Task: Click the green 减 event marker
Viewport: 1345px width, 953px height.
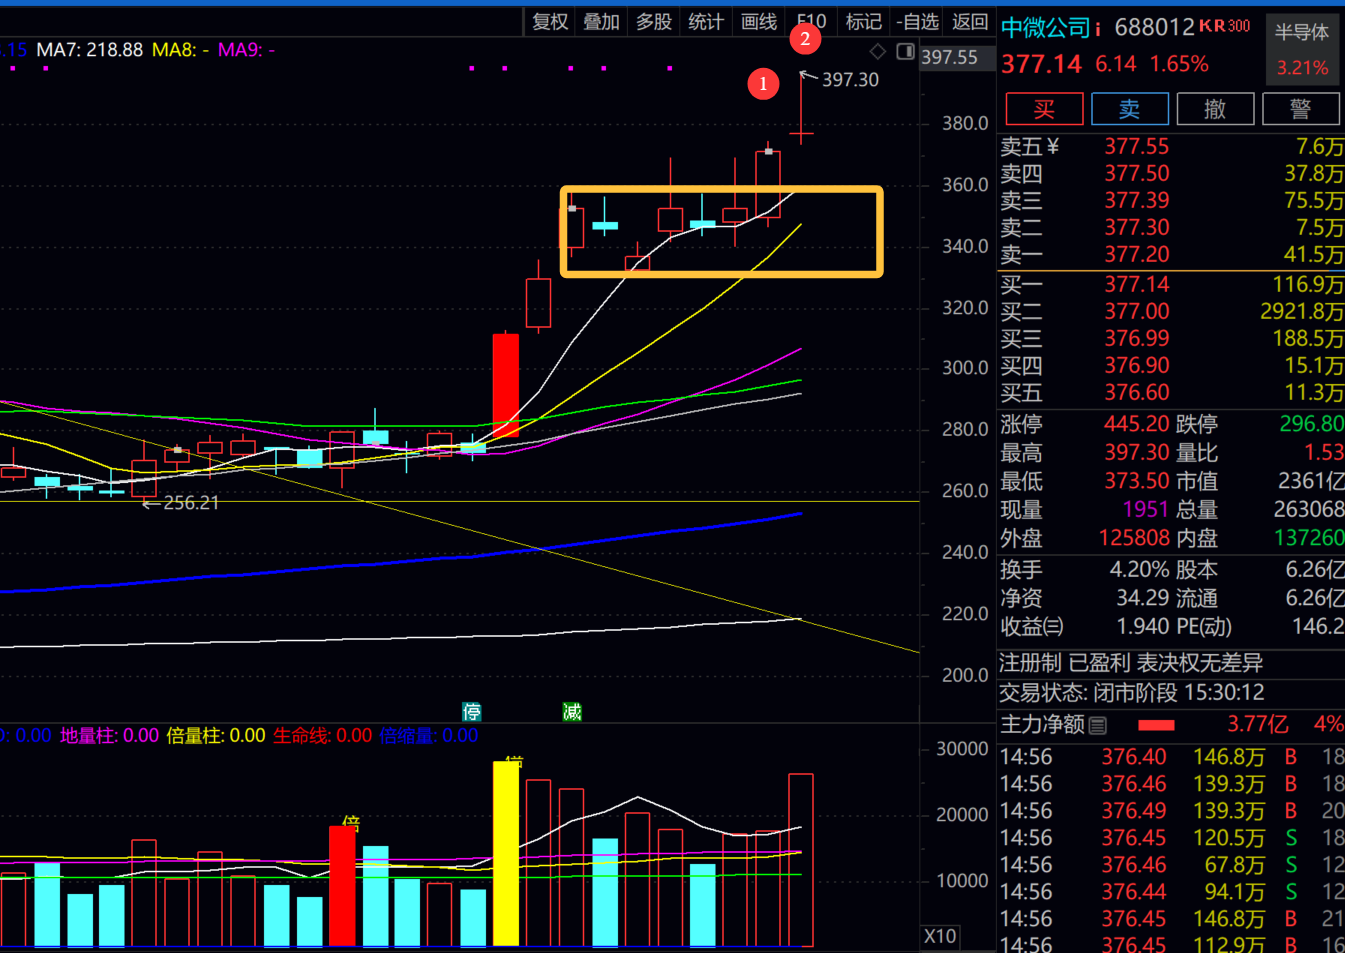Action: click(x=572, y=712)
